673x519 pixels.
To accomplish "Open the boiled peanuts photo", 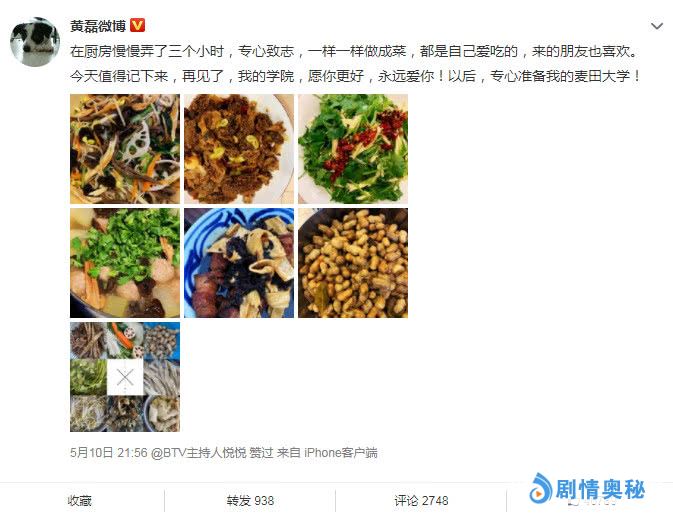I will [x=353, y=263].
